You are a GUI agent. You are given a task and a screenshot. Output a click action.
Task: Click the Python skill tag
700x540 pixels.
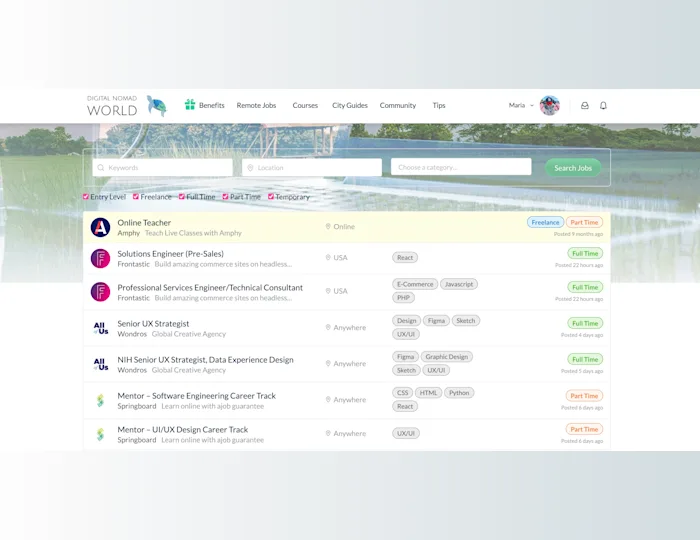coord(459,393)
